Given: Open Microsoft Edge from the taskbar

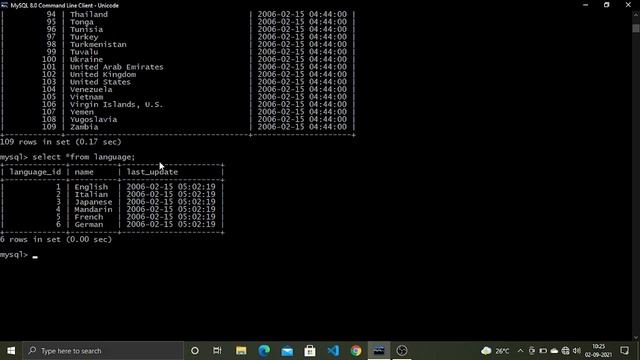Looking at the screenshot, I should pyautogui.click(x=264, y=351).
